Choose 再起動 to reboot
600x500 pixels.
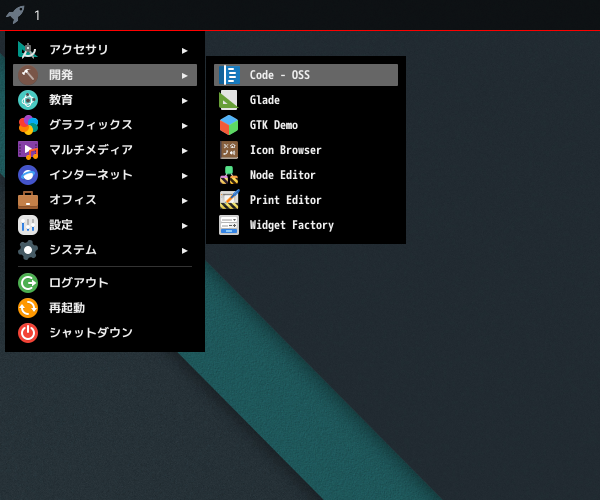click(105, 308)
